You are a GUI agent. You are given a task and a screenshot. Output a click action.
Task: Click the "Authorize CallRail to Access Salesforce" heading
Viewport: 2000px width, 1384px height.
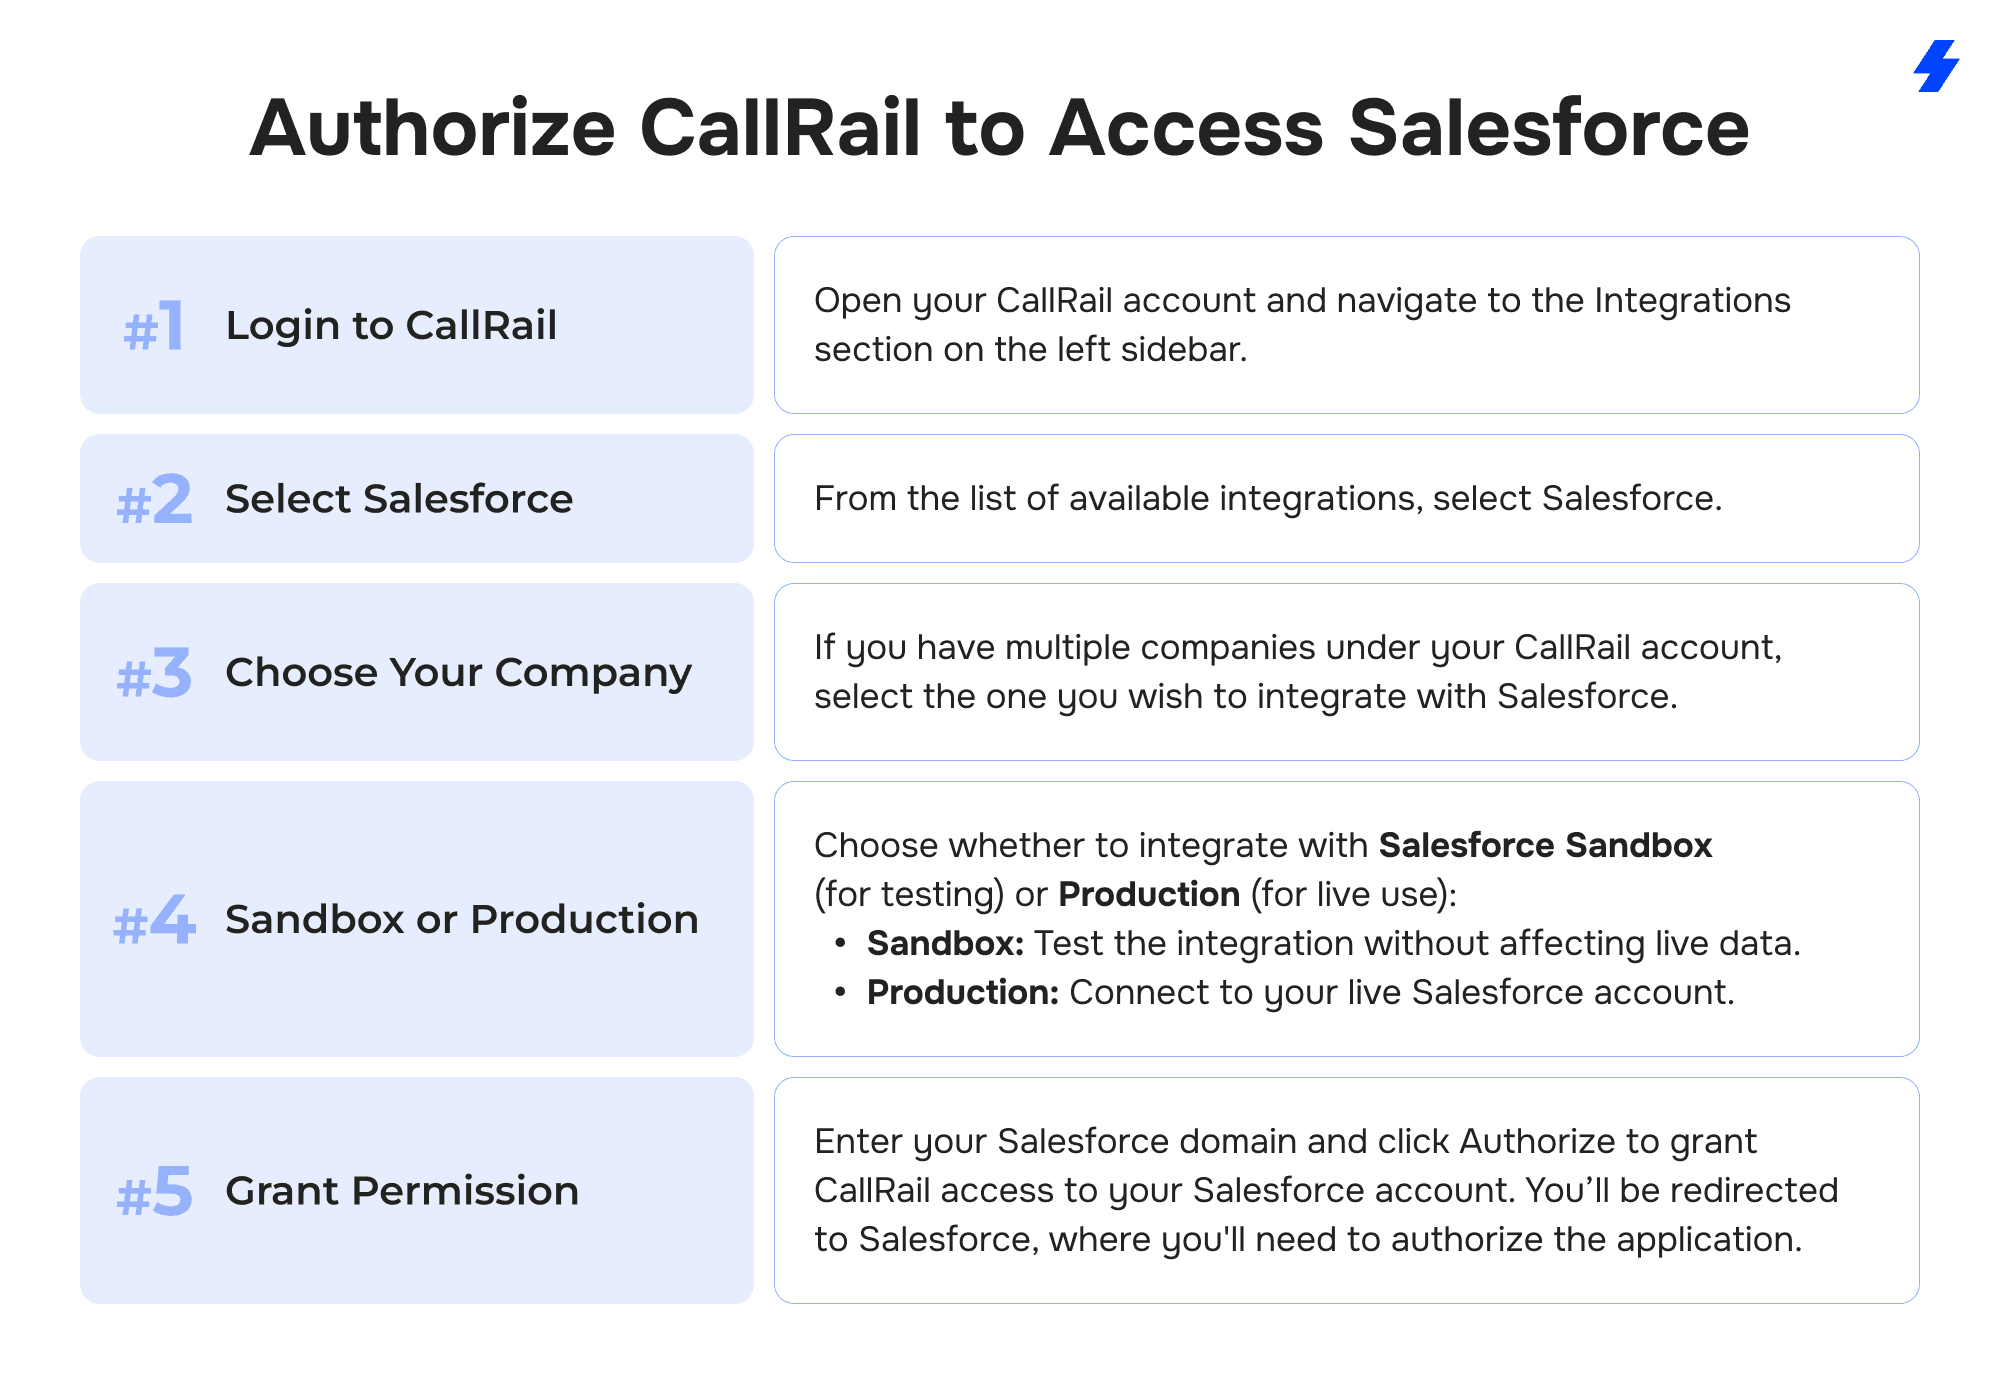coord(999,128)
